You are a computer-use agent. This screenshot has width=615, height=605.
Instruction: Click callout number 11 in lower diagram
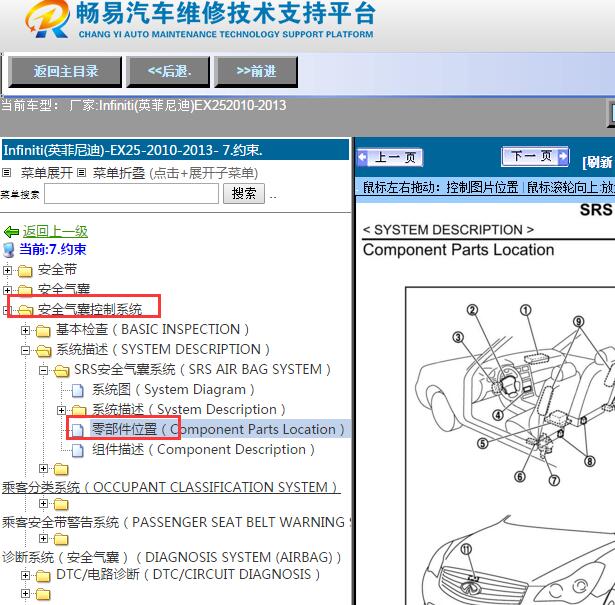pyautogui.click(x=466, y=549)
